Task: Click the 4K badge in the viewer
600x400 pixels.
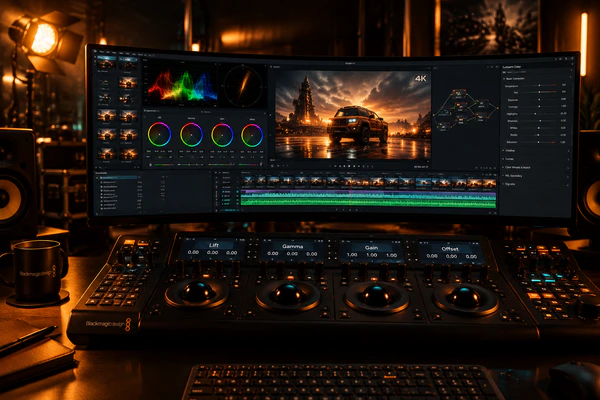Action: (421, 78)
